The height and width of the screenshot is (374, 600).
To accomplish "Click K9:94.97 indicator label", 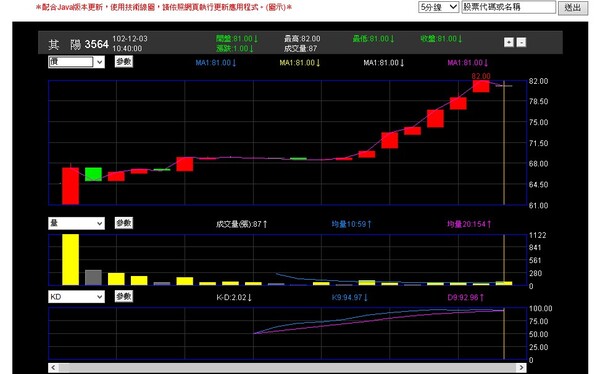I will tap(350, 297).
